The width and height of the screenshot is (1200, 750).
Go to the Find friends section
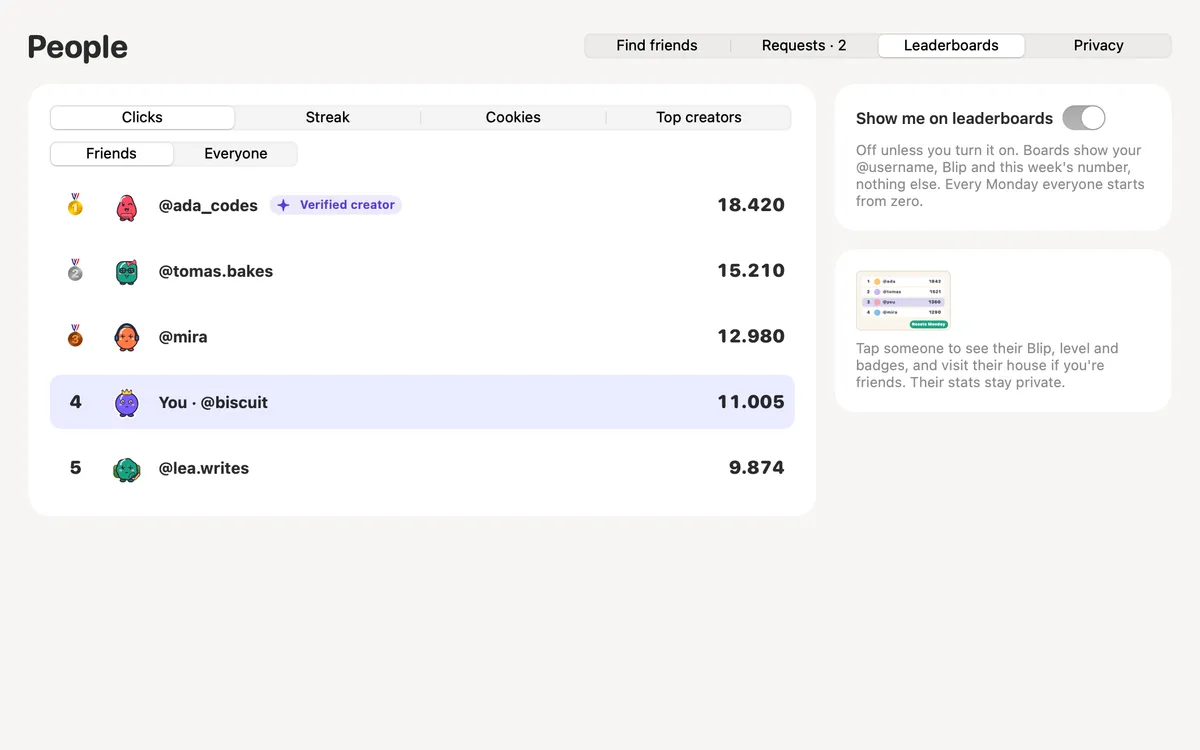(657, 46)
